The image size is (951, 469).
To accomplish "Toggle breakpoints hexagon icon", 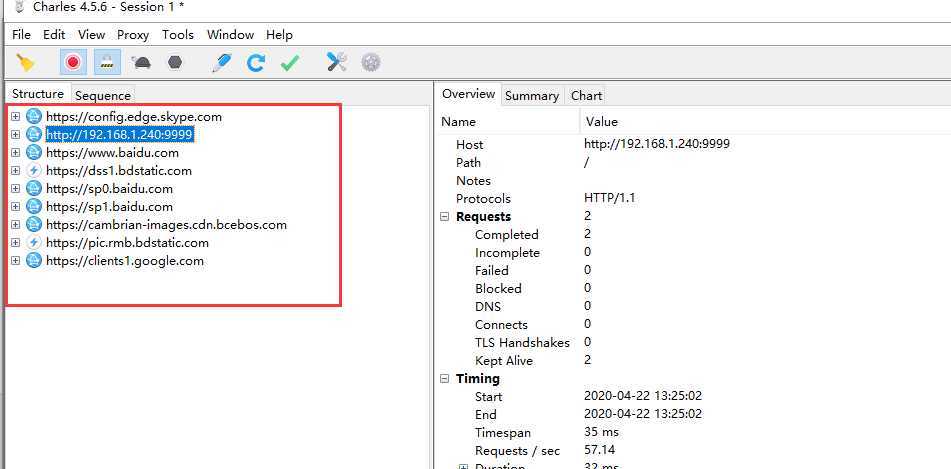I will (x=175, y=62).
